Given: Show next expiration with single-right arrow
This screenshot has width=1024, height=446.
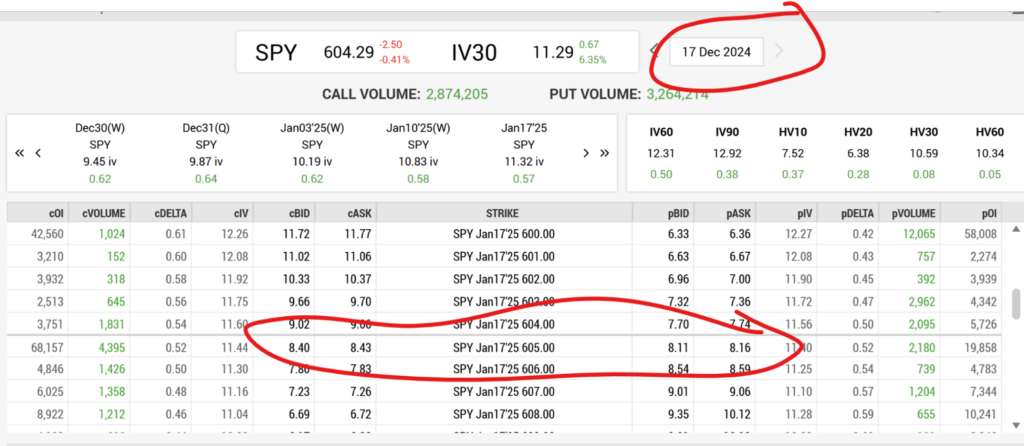Looking at the screenshot, I should (x=586, y=153).
